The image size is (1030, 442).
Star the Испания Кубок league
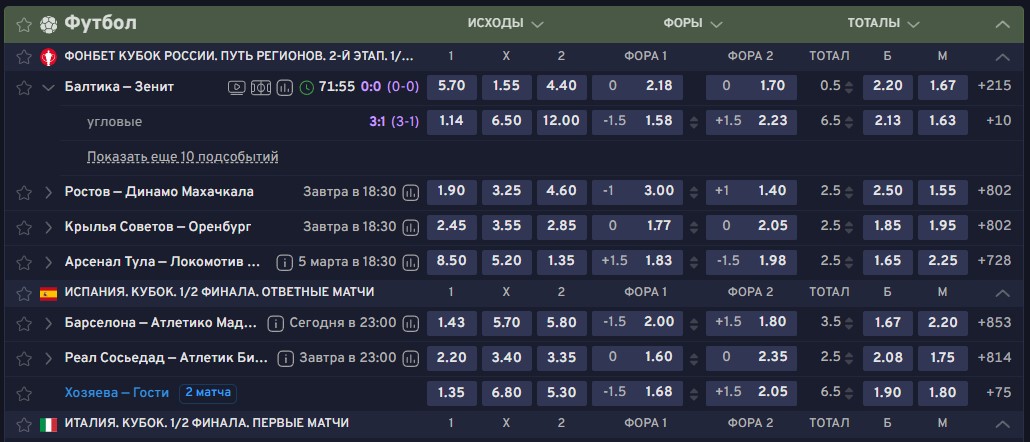(24, 292)
